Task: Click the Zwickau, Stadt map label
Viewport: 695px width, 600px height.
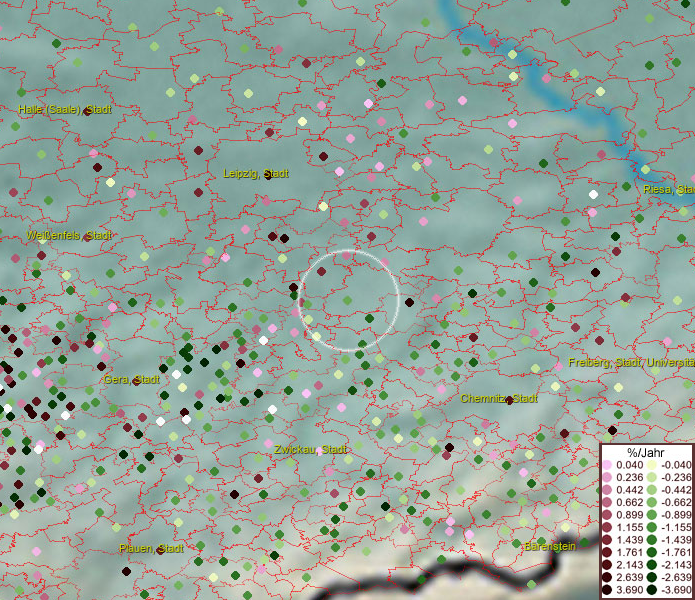Action: click(310, 449)
